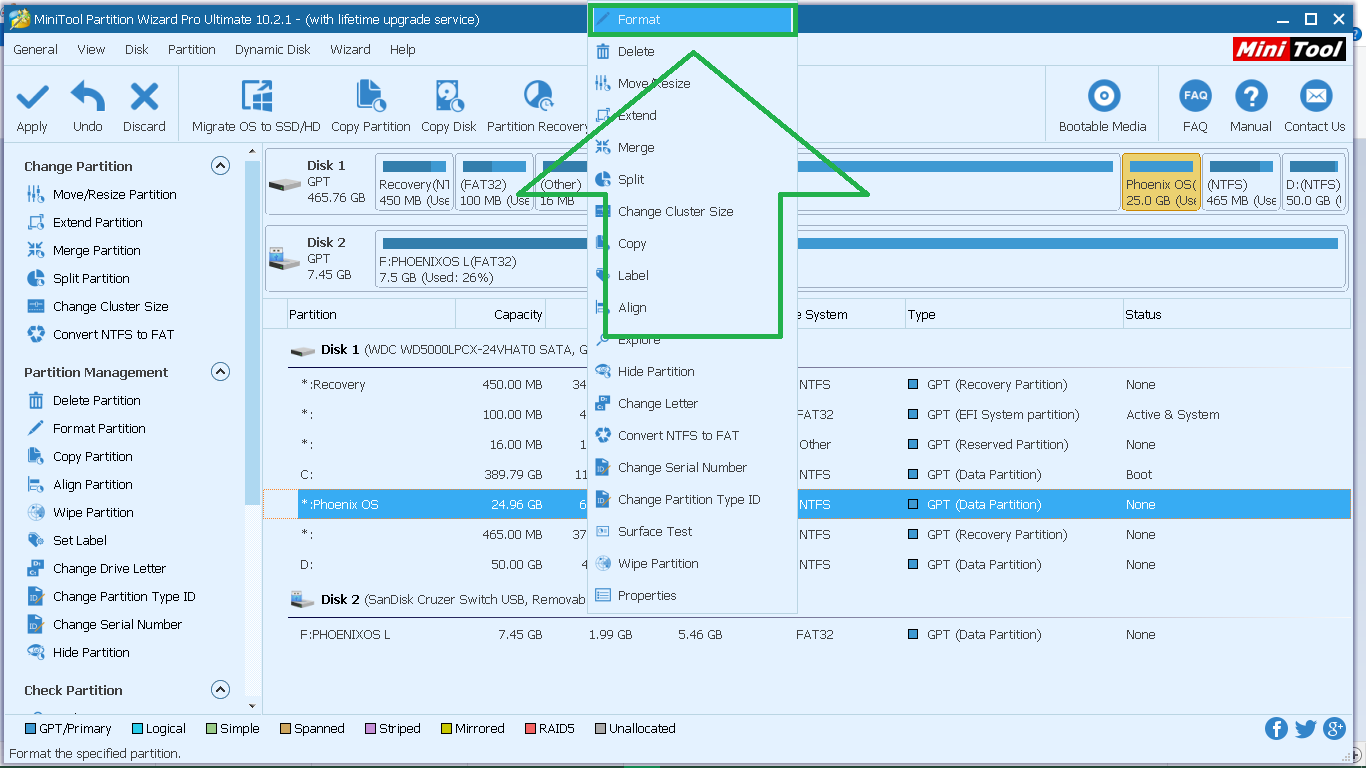Select the F:PHOENIXOS L bar on Disk 2
Image resolution: width=1366 pixels, height=768 pixels.
click(860, 258)
